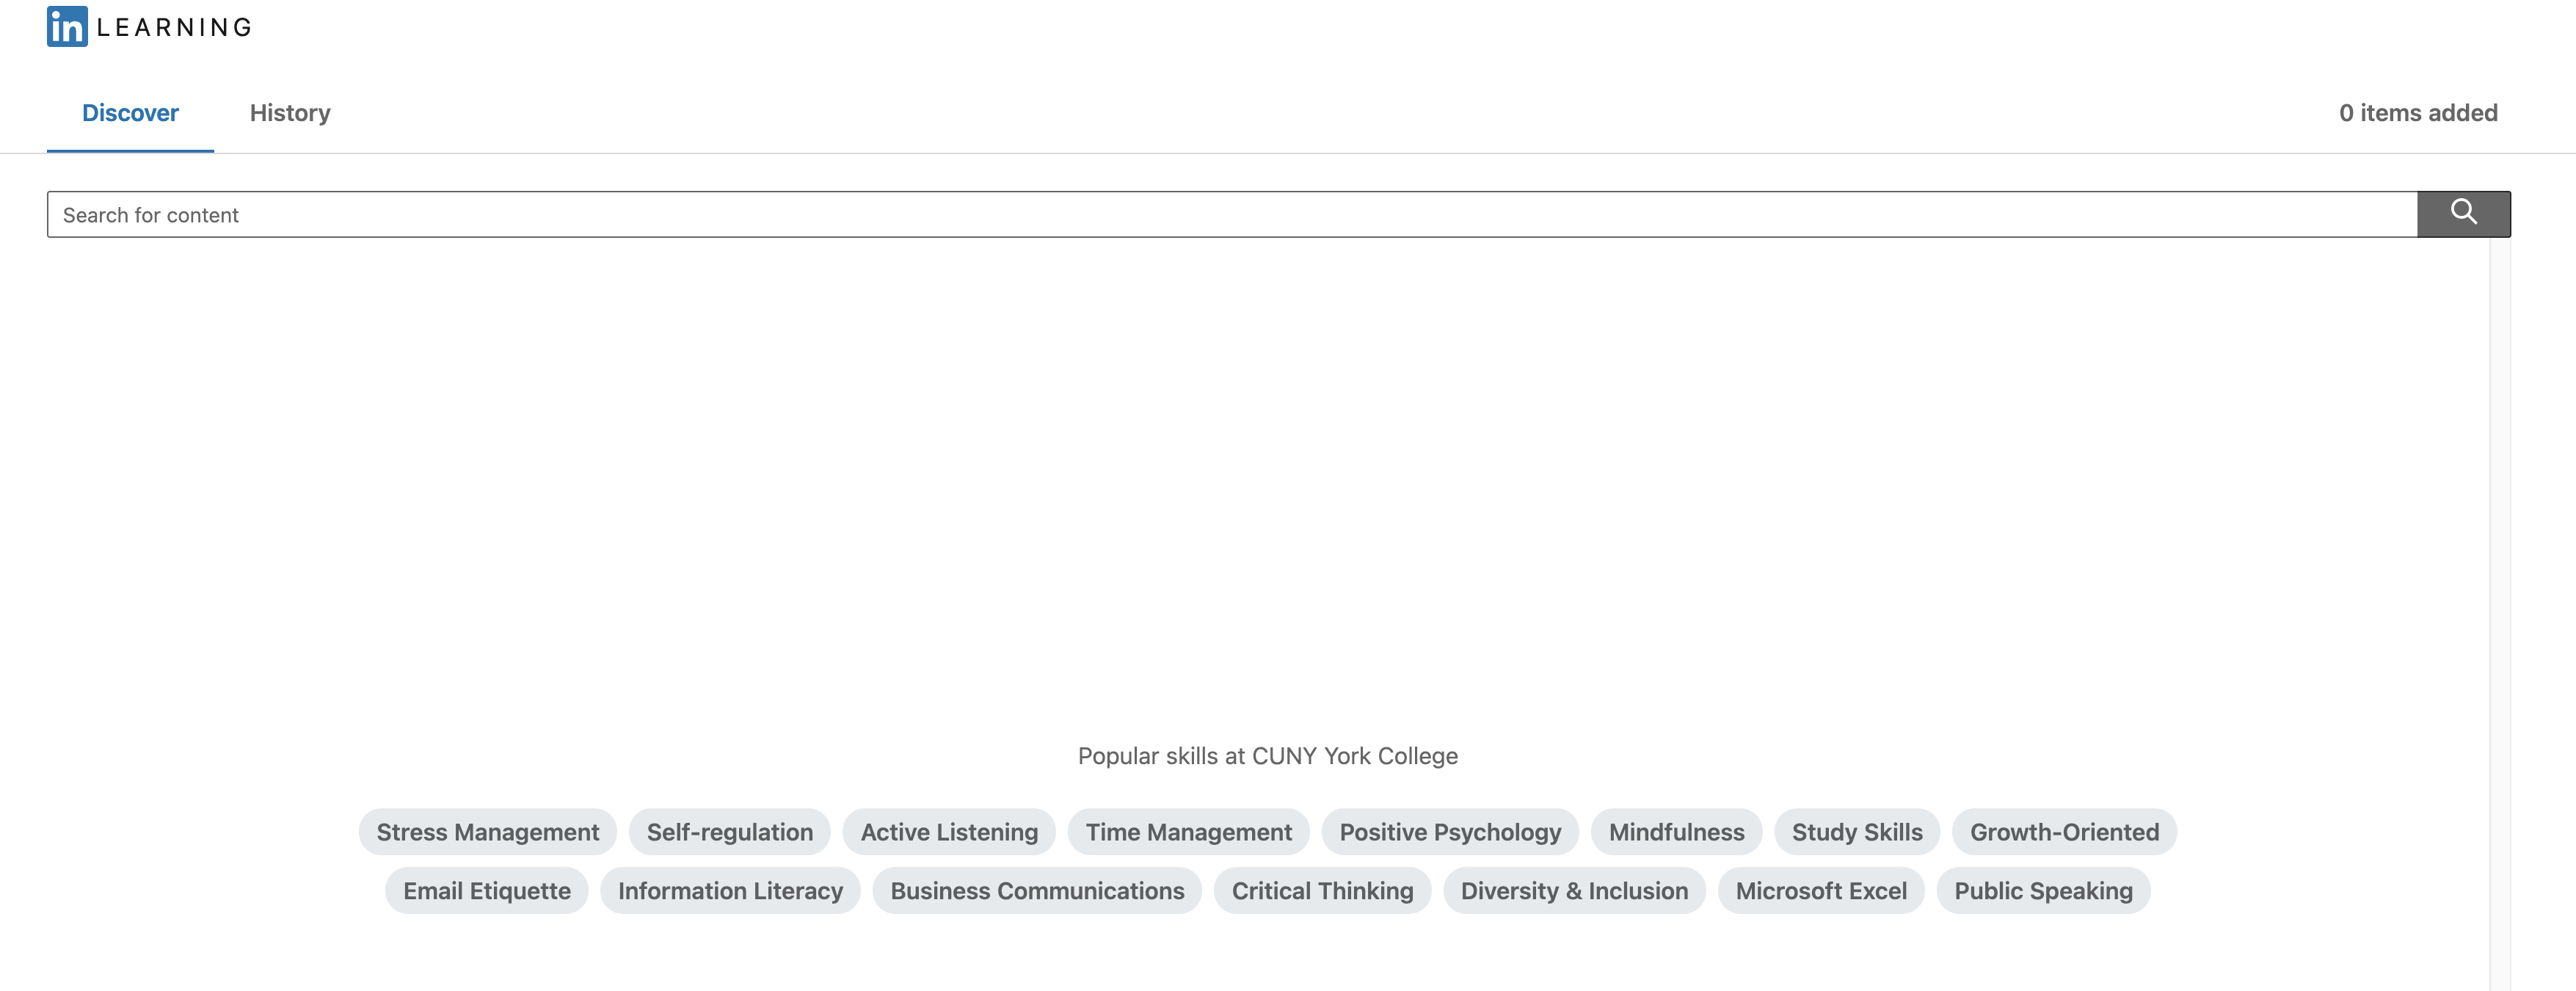Pick the Active Listening skill tag
This screenshot has width=2576, height=991.
point(949,832)
